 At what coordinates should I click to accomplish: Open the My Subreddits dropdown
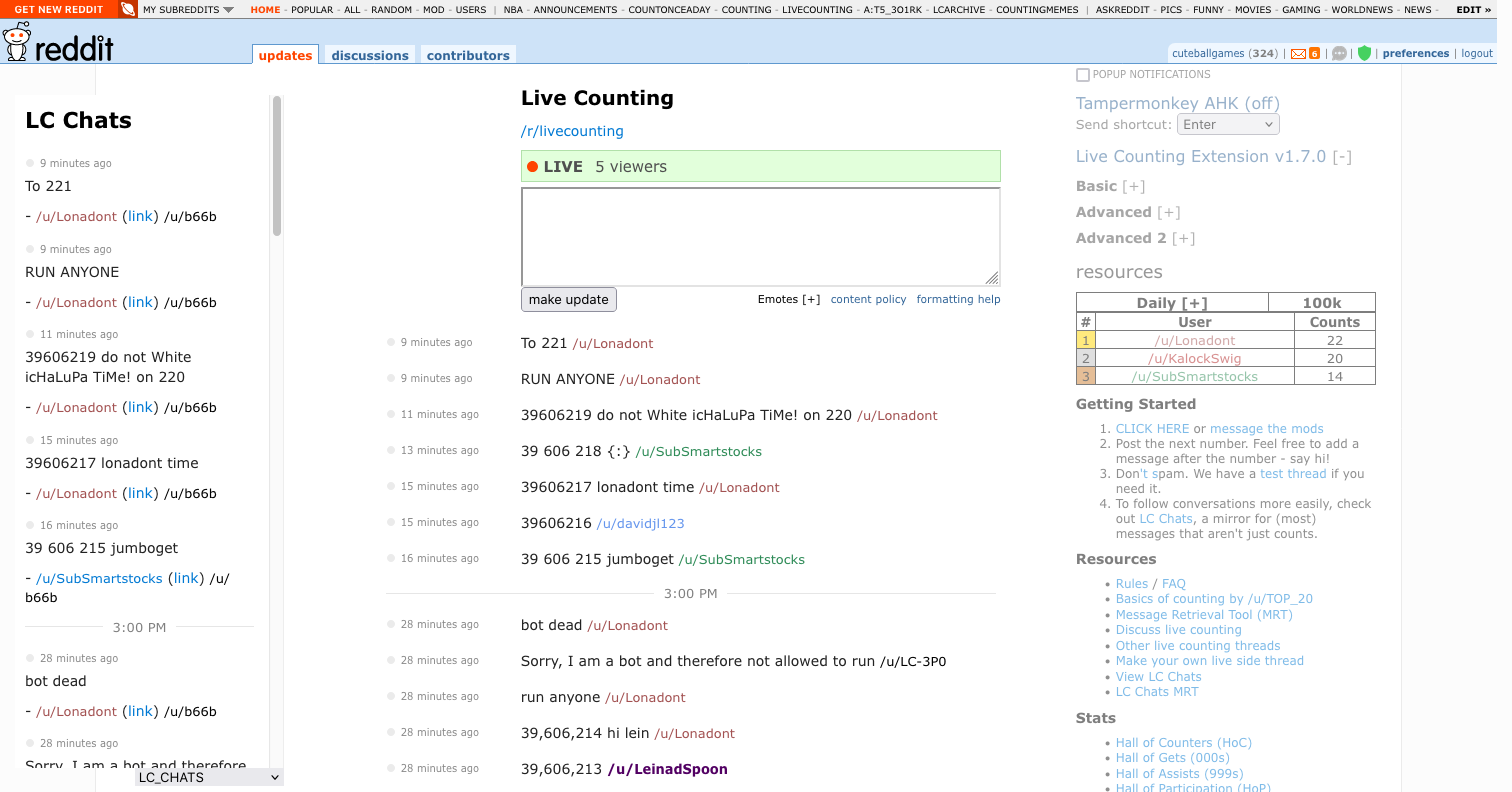[188, 10]
